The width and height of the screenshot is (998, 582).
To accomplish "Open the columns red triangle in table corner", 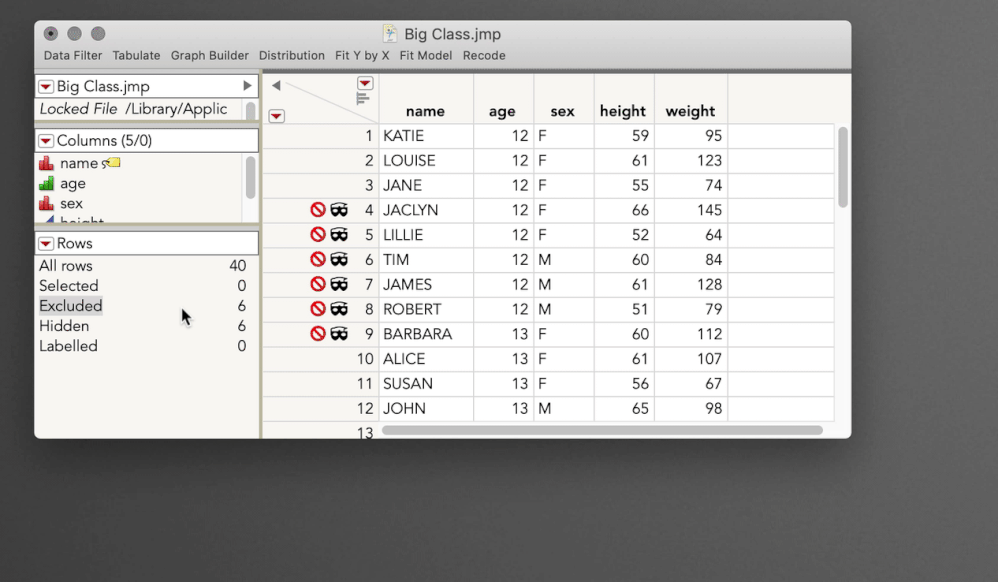I will point(365,83).
